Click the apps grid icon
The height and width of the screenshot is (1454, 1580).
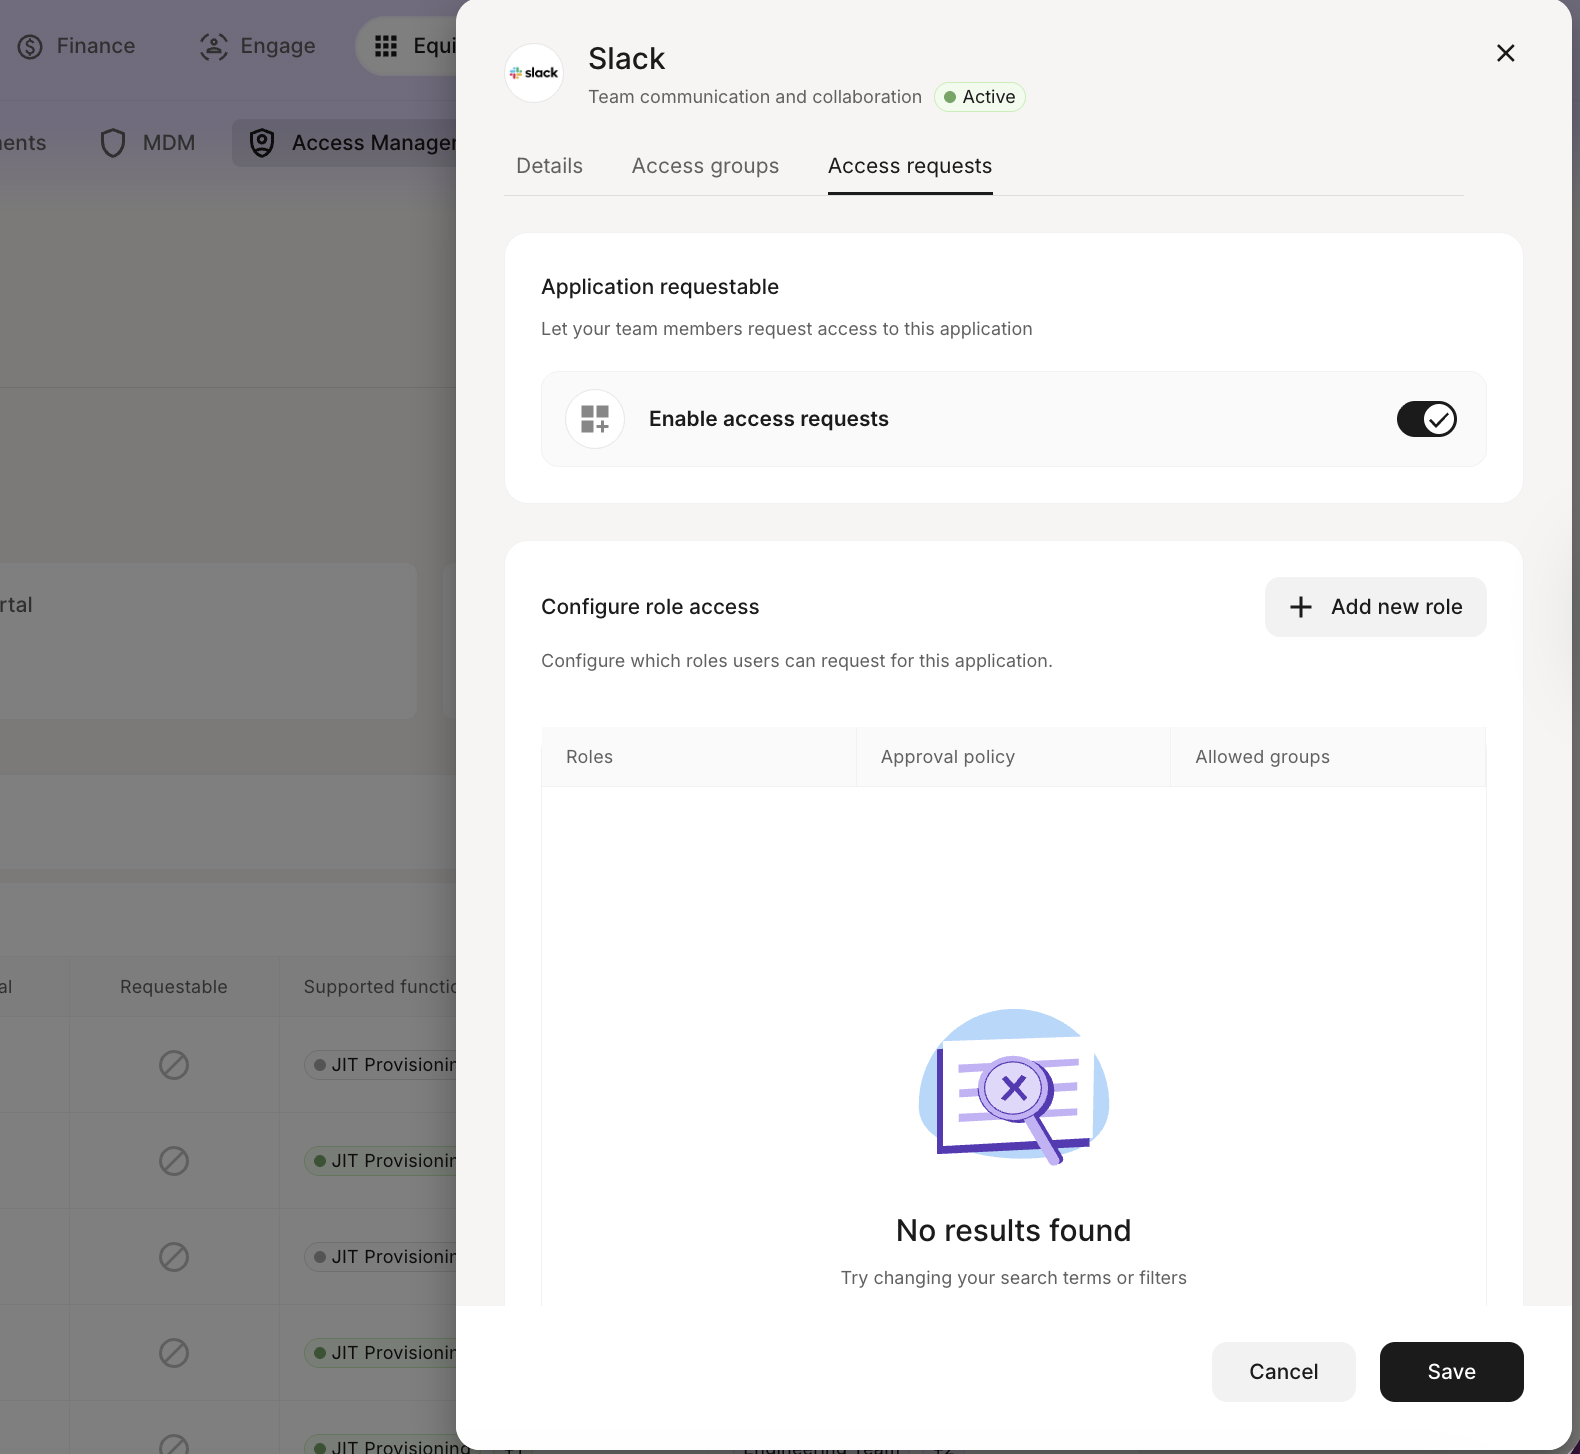pyautogui.click(x=386, y=46)
